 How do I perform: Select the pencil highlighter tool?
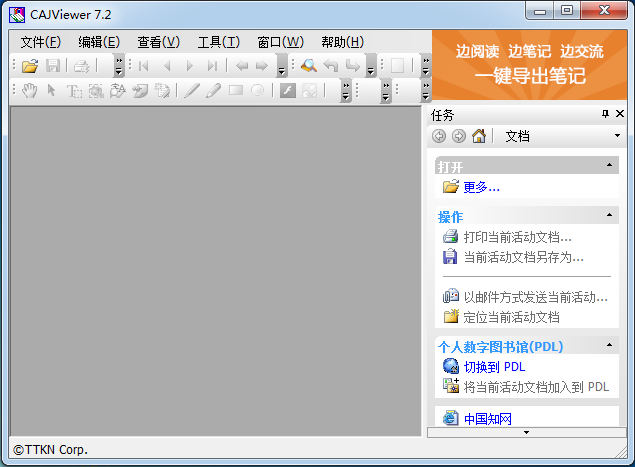(213, 90)
